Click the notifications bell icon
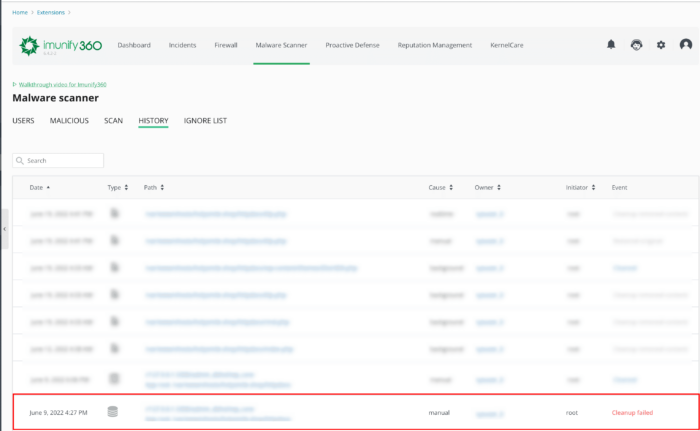 [x=611, y=45]
